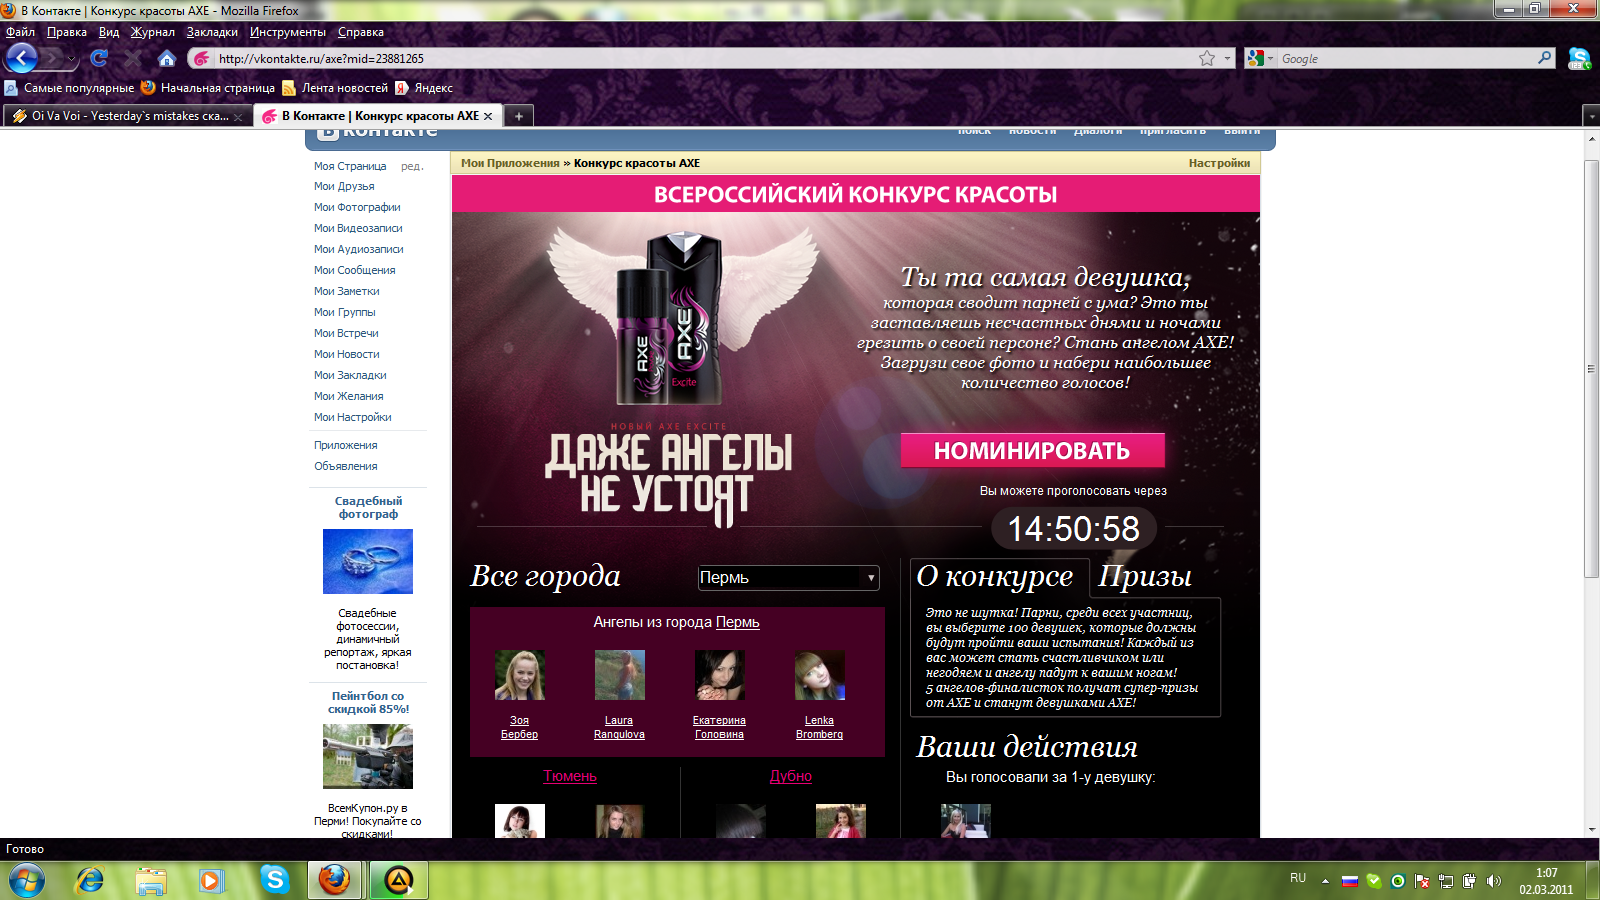Switch to the О конкурсе tab

click(994, 576)
